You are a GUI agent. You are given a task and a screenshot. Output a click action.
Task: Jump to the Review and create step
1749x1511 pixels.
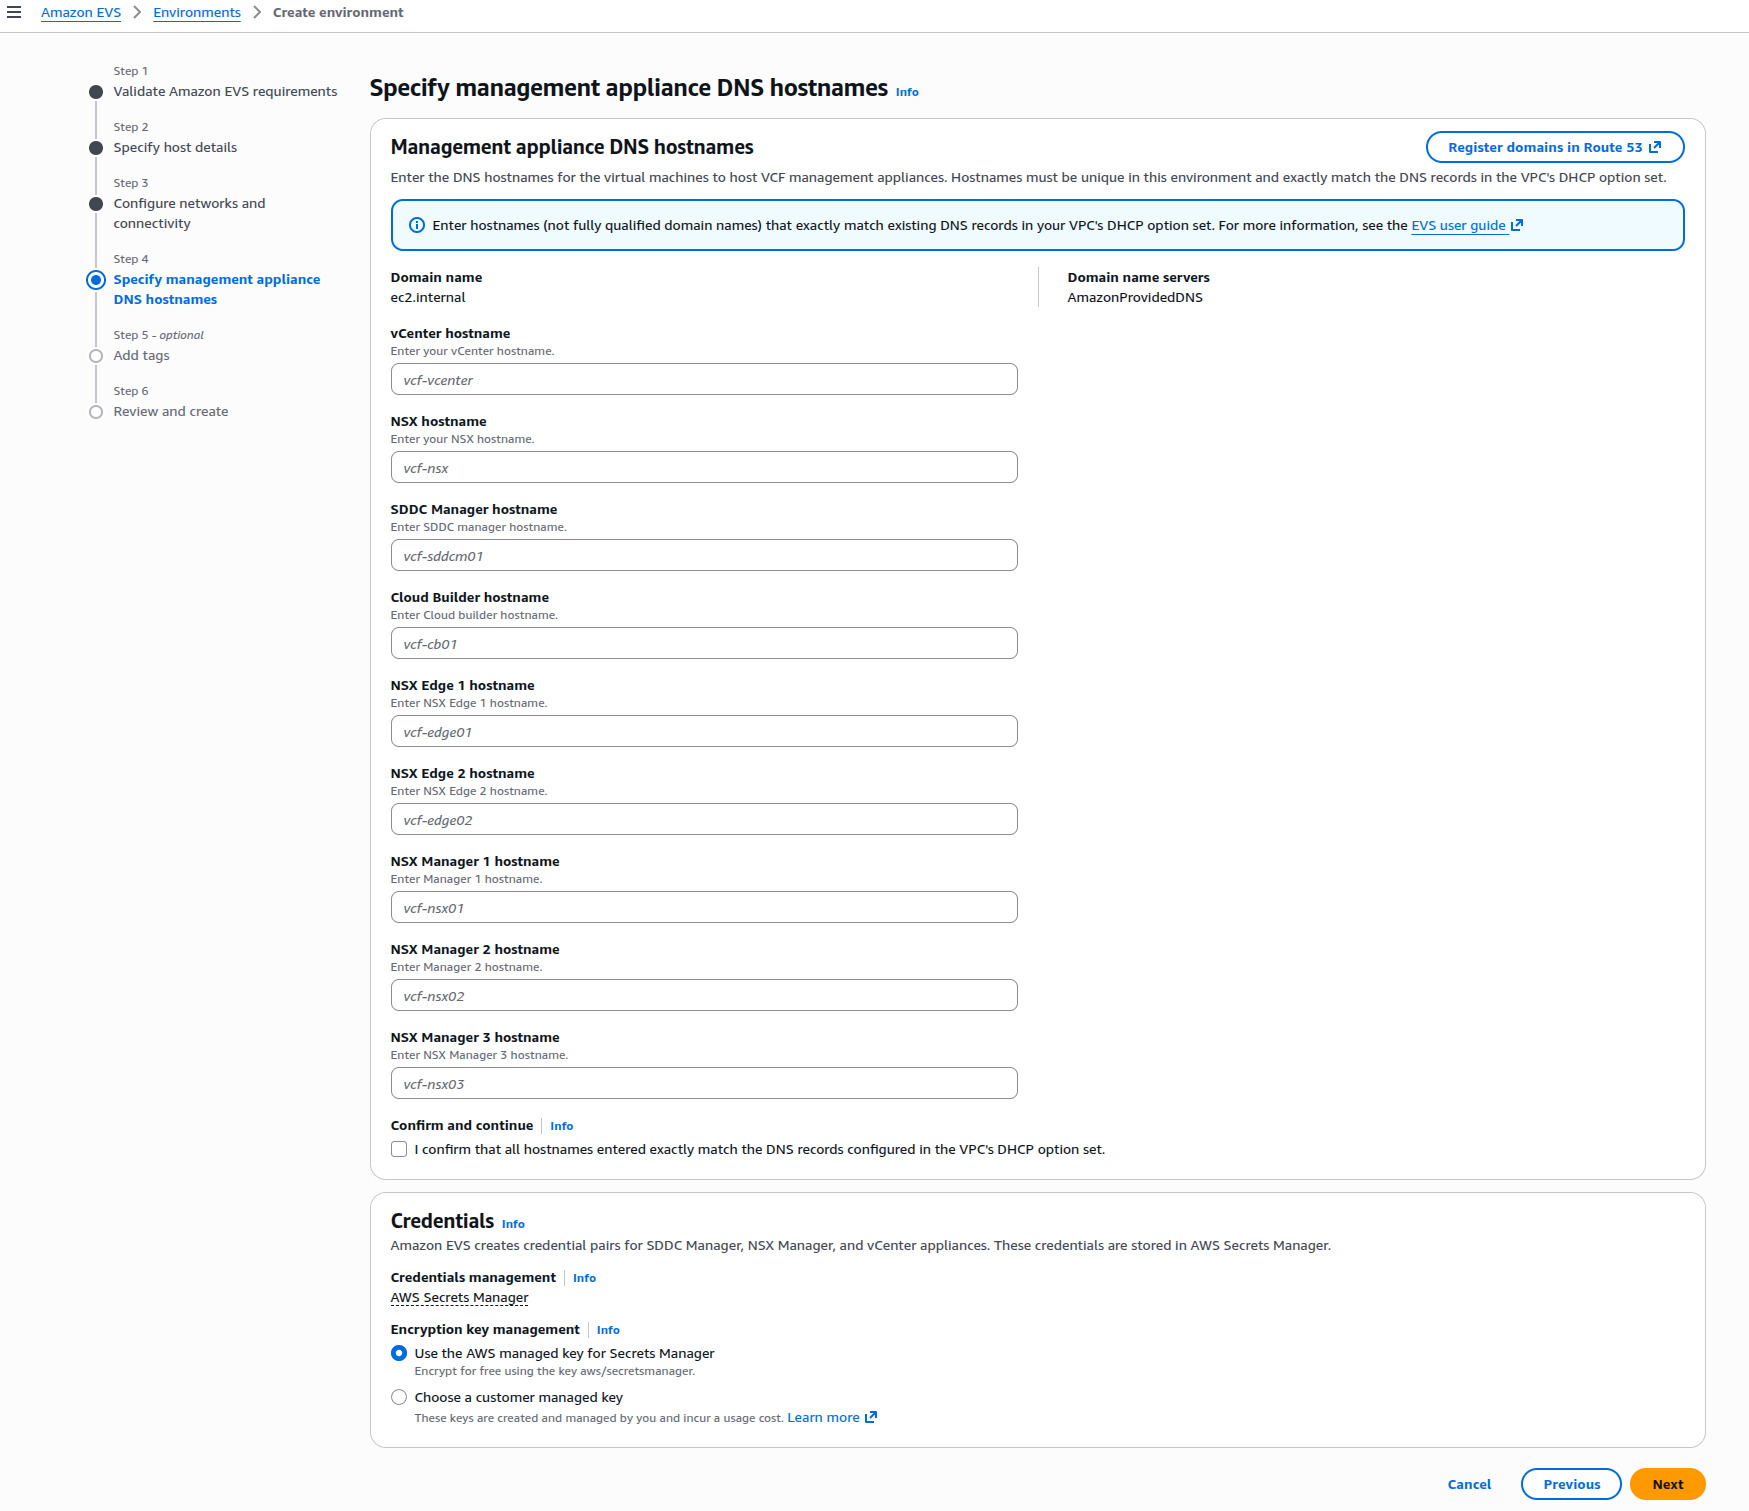(170, 411)
